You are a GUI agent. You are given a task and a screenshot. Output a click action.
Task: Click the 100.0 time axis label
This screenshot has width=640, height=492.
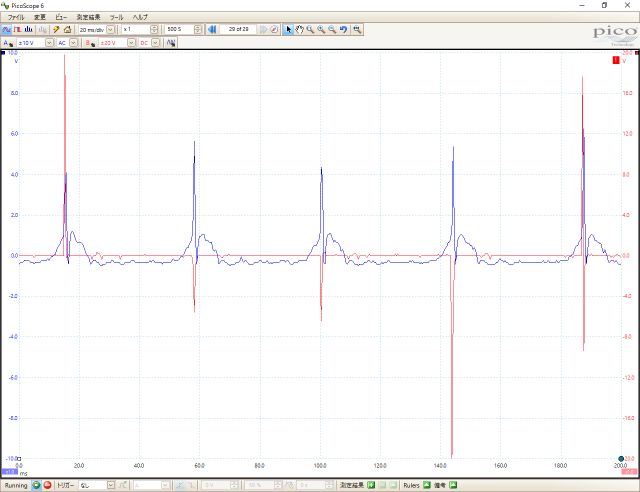coord(320,465)
